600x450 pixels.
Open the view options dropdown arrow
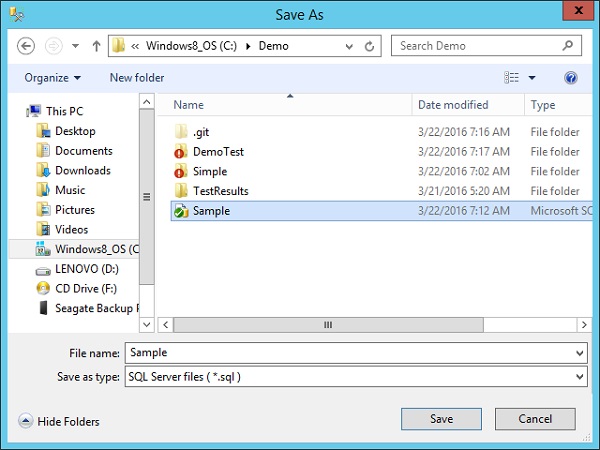point(532,78)
